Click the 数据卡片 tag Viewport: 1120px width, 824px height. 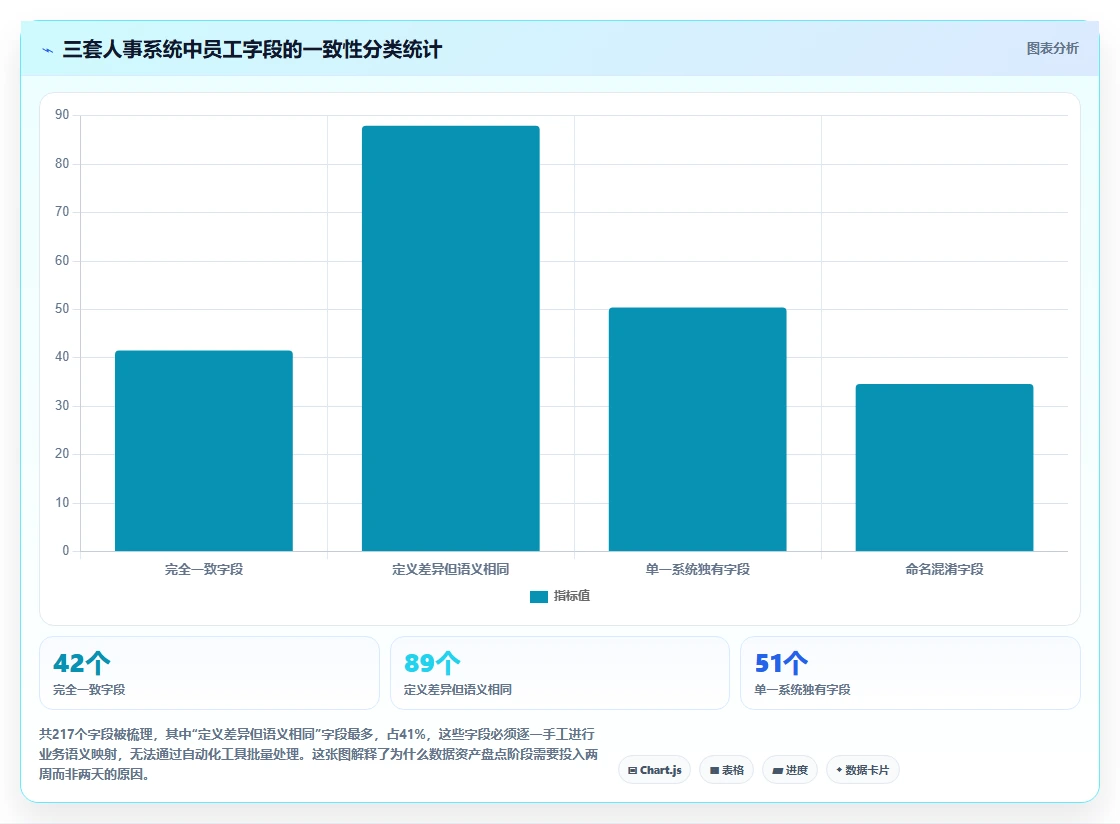pyautogui.click(x=863, y=770)
